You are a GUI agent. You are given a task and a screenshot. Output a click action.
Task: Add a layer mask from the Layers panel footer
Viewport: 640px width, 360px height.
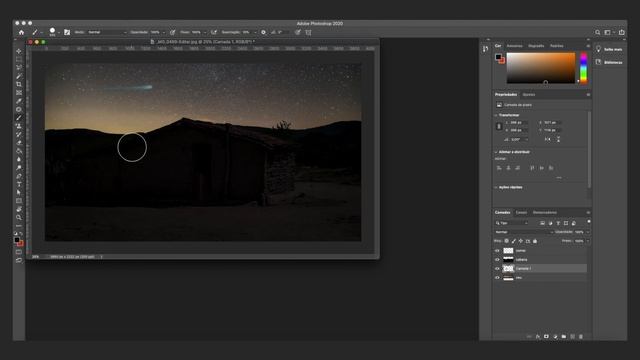[547, 337]
